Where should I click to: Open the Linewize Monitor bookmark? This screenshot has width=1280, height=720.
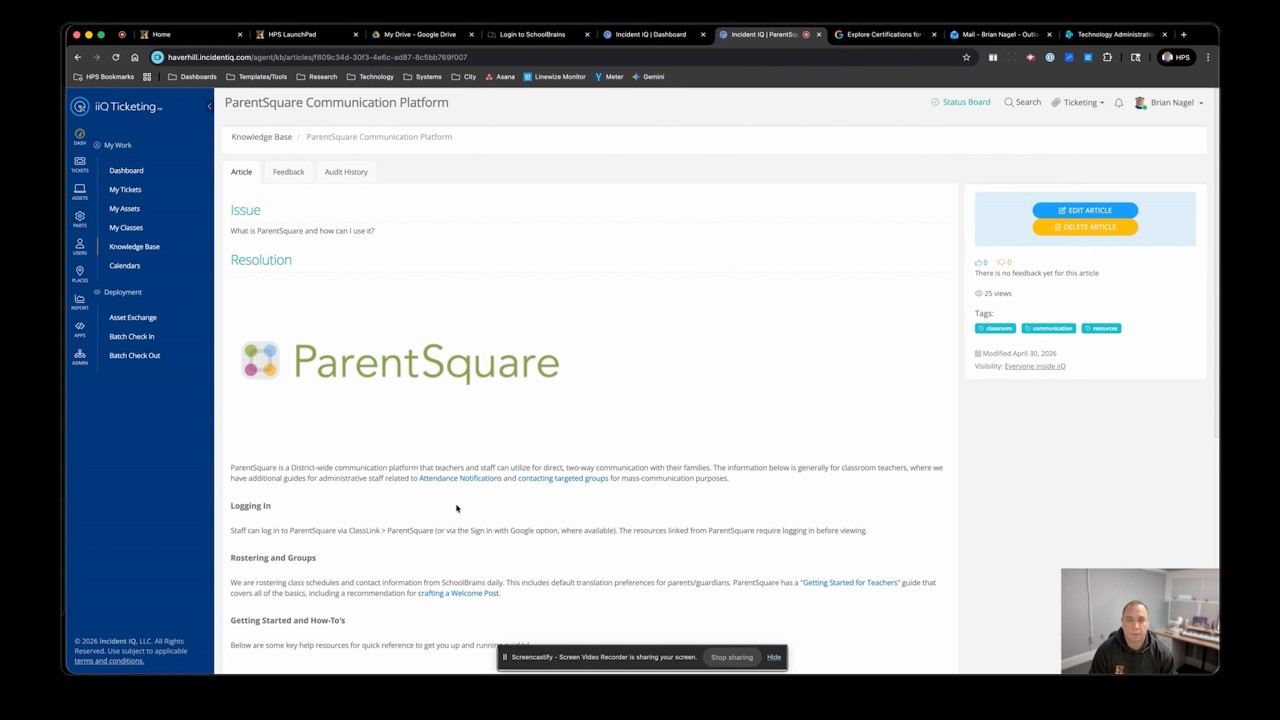point(555,77)
